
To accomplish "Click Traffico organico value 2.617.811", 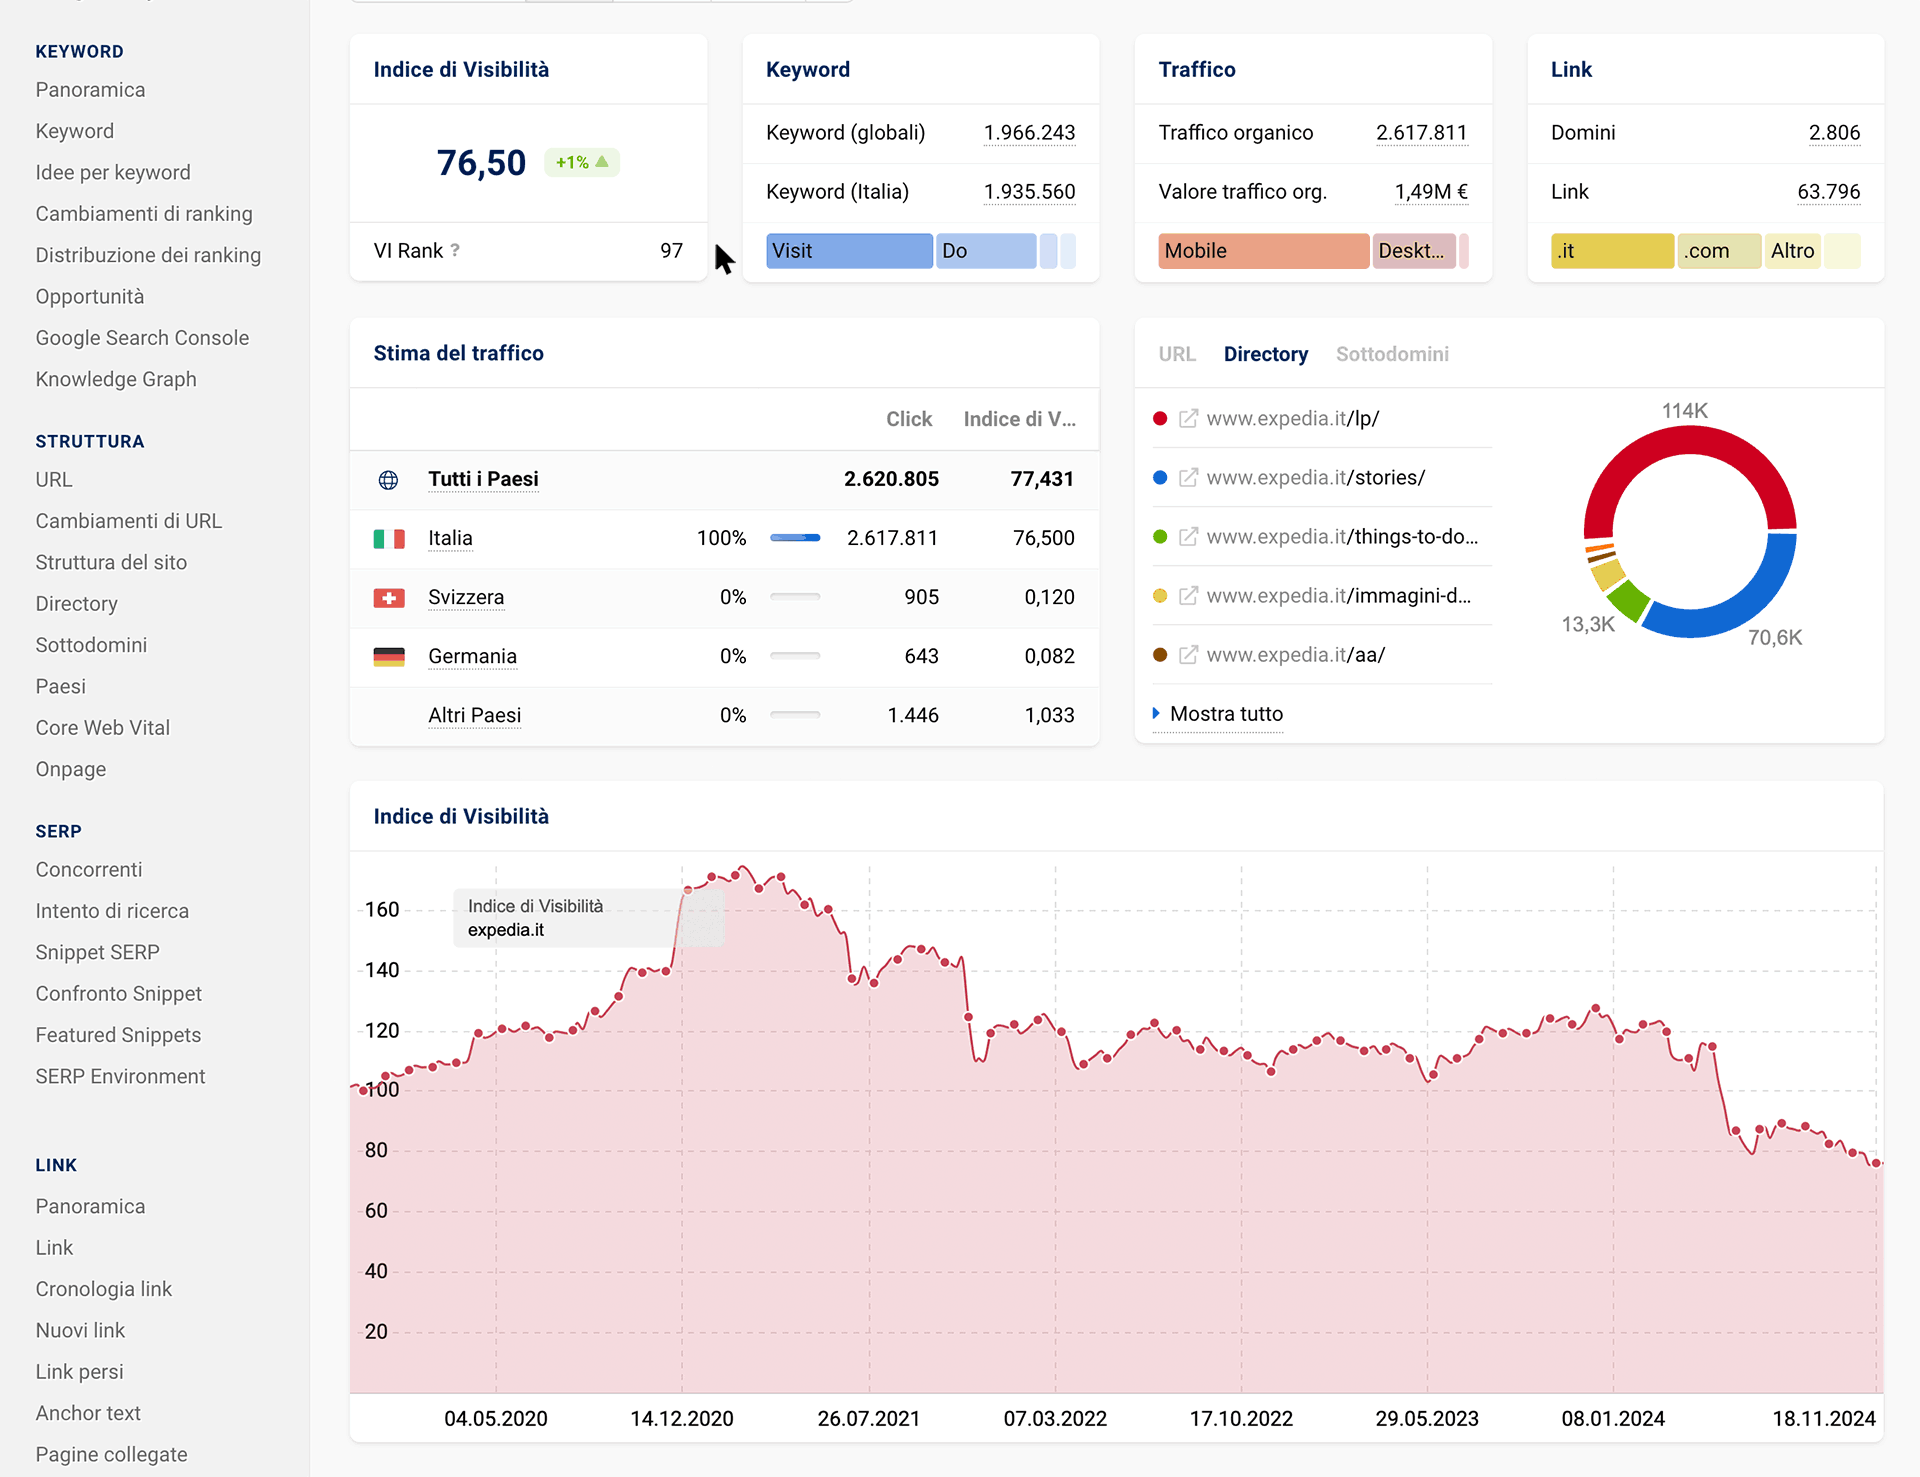I will 1421,133.
